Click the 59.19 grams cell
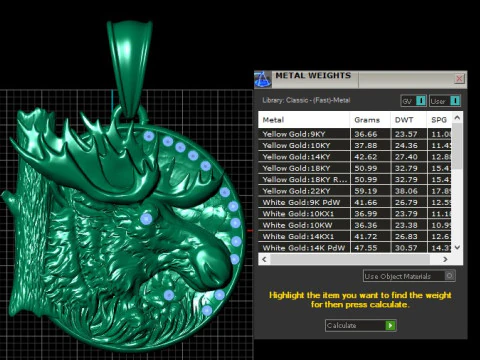This screenshot has height=360, width=480. coord(370,191)
